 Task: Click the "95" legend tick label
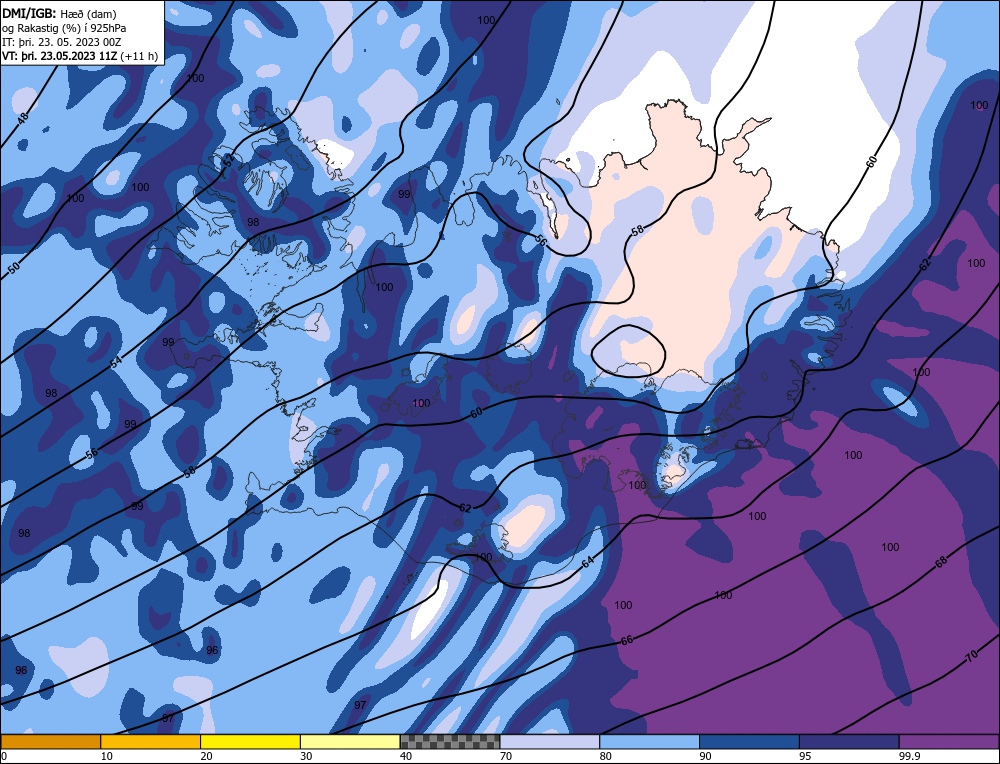tap(805, 756)
